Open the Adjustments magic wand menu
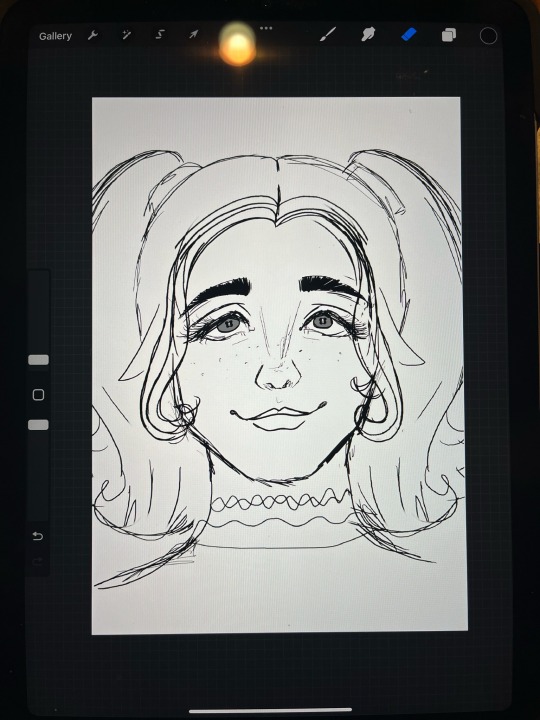This screenshot has width=540, height=720. (x=126, y=35)
